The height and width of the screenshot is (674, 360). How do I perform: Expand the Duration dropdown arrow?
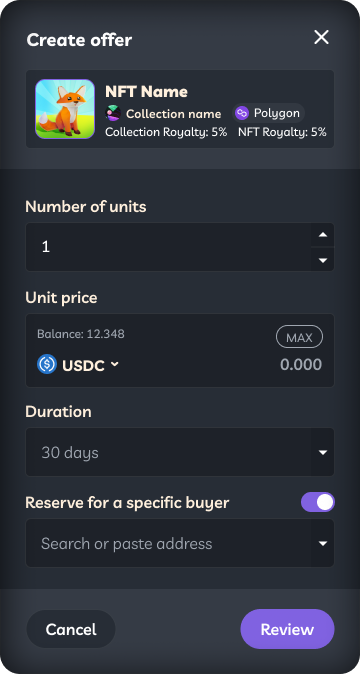[x=323, y=452]
